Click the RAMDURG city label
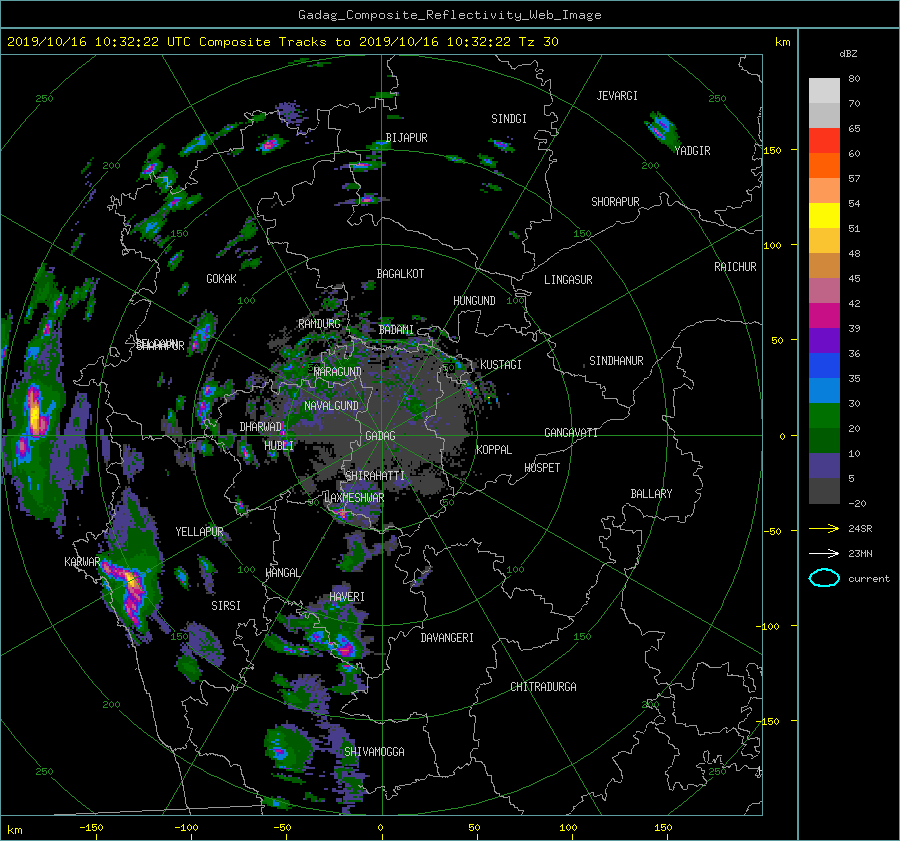900x841 pixels. point(319,324)
